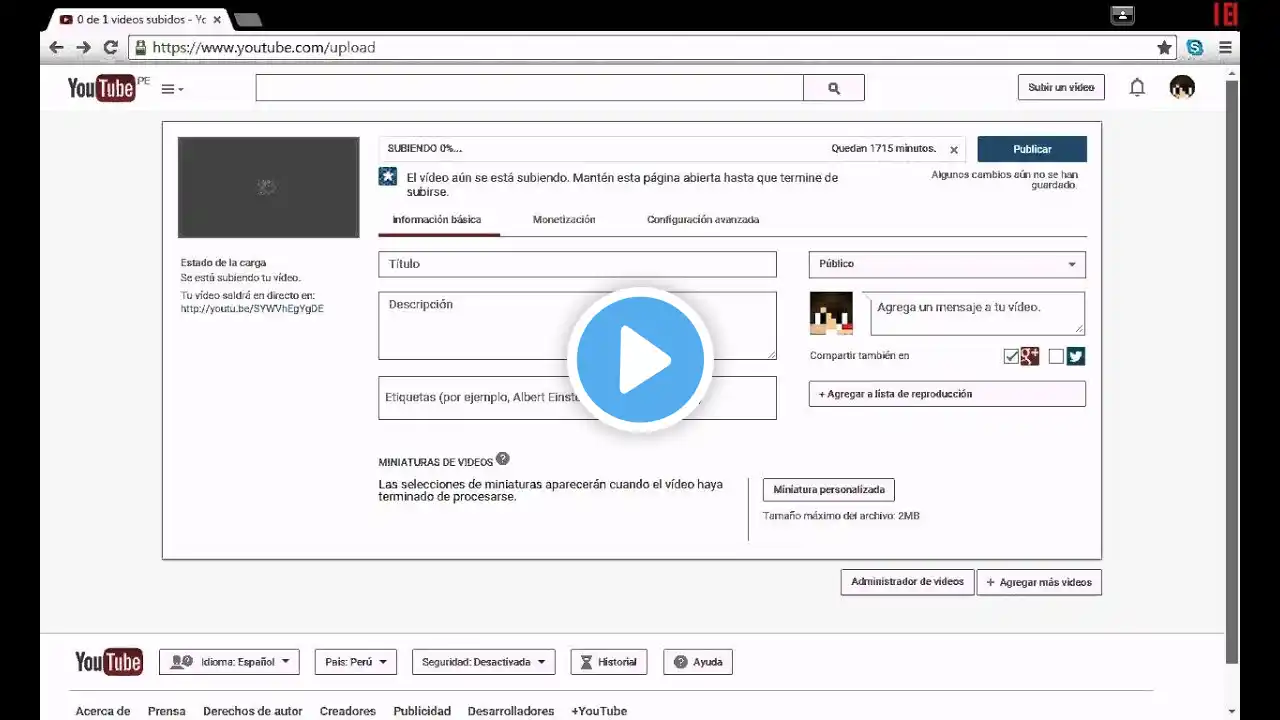Viewport: 1280px width, 720px height.
Task: Click the Miniatura personalizada button
Action: point(828,490)
